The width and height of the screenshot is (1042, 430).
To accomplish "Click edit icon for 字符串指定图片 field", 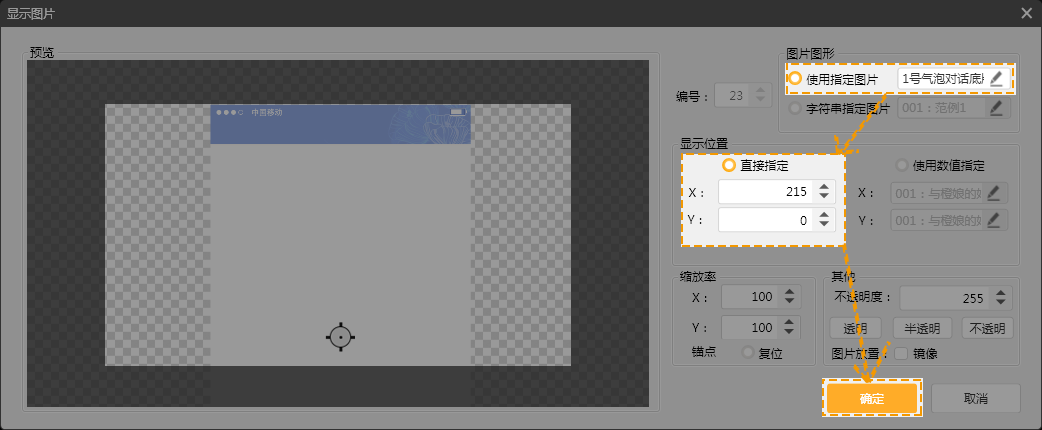I will click(x=996, y=108).
